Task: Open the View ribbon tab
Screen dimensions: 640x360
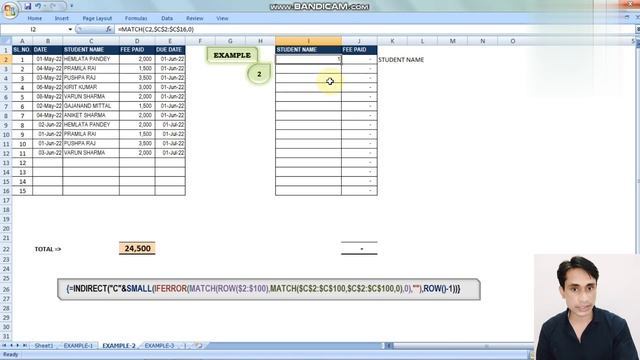Action: click(x=222, y=18)
